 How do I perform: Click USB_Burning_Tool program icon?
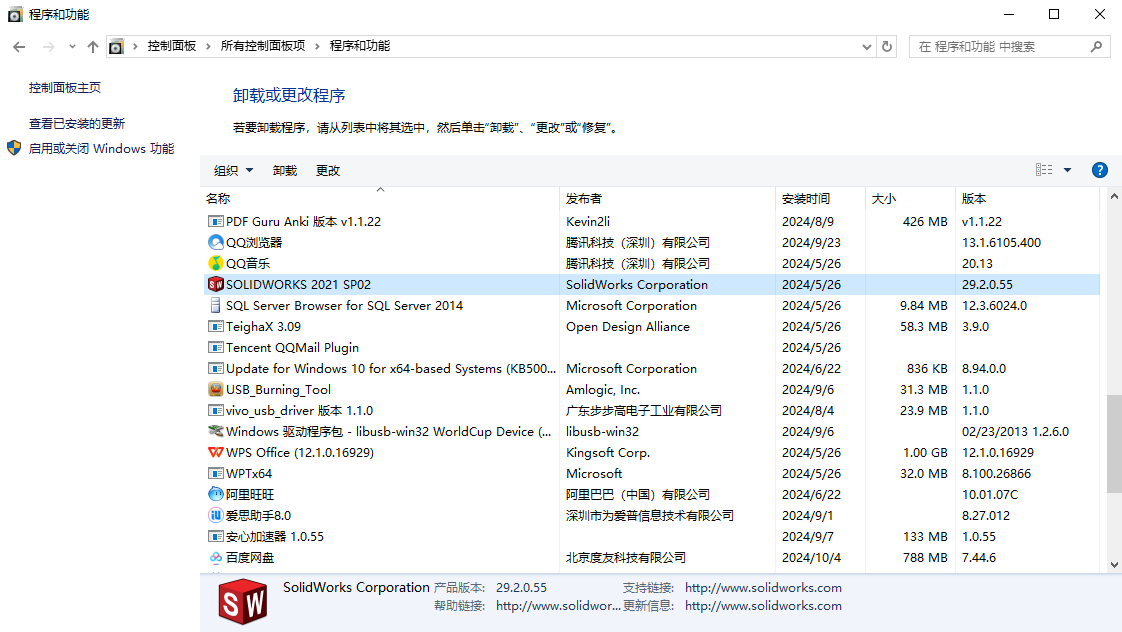215,389
